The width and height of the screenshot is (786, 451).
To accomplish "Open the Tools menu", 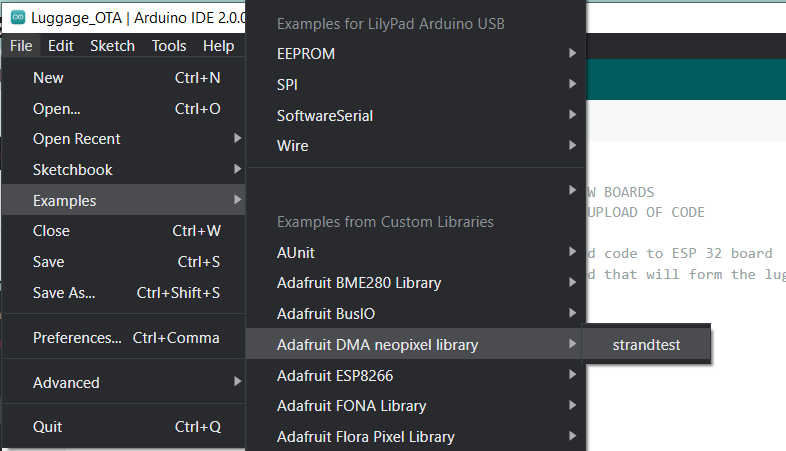I will tap(169, 46).
